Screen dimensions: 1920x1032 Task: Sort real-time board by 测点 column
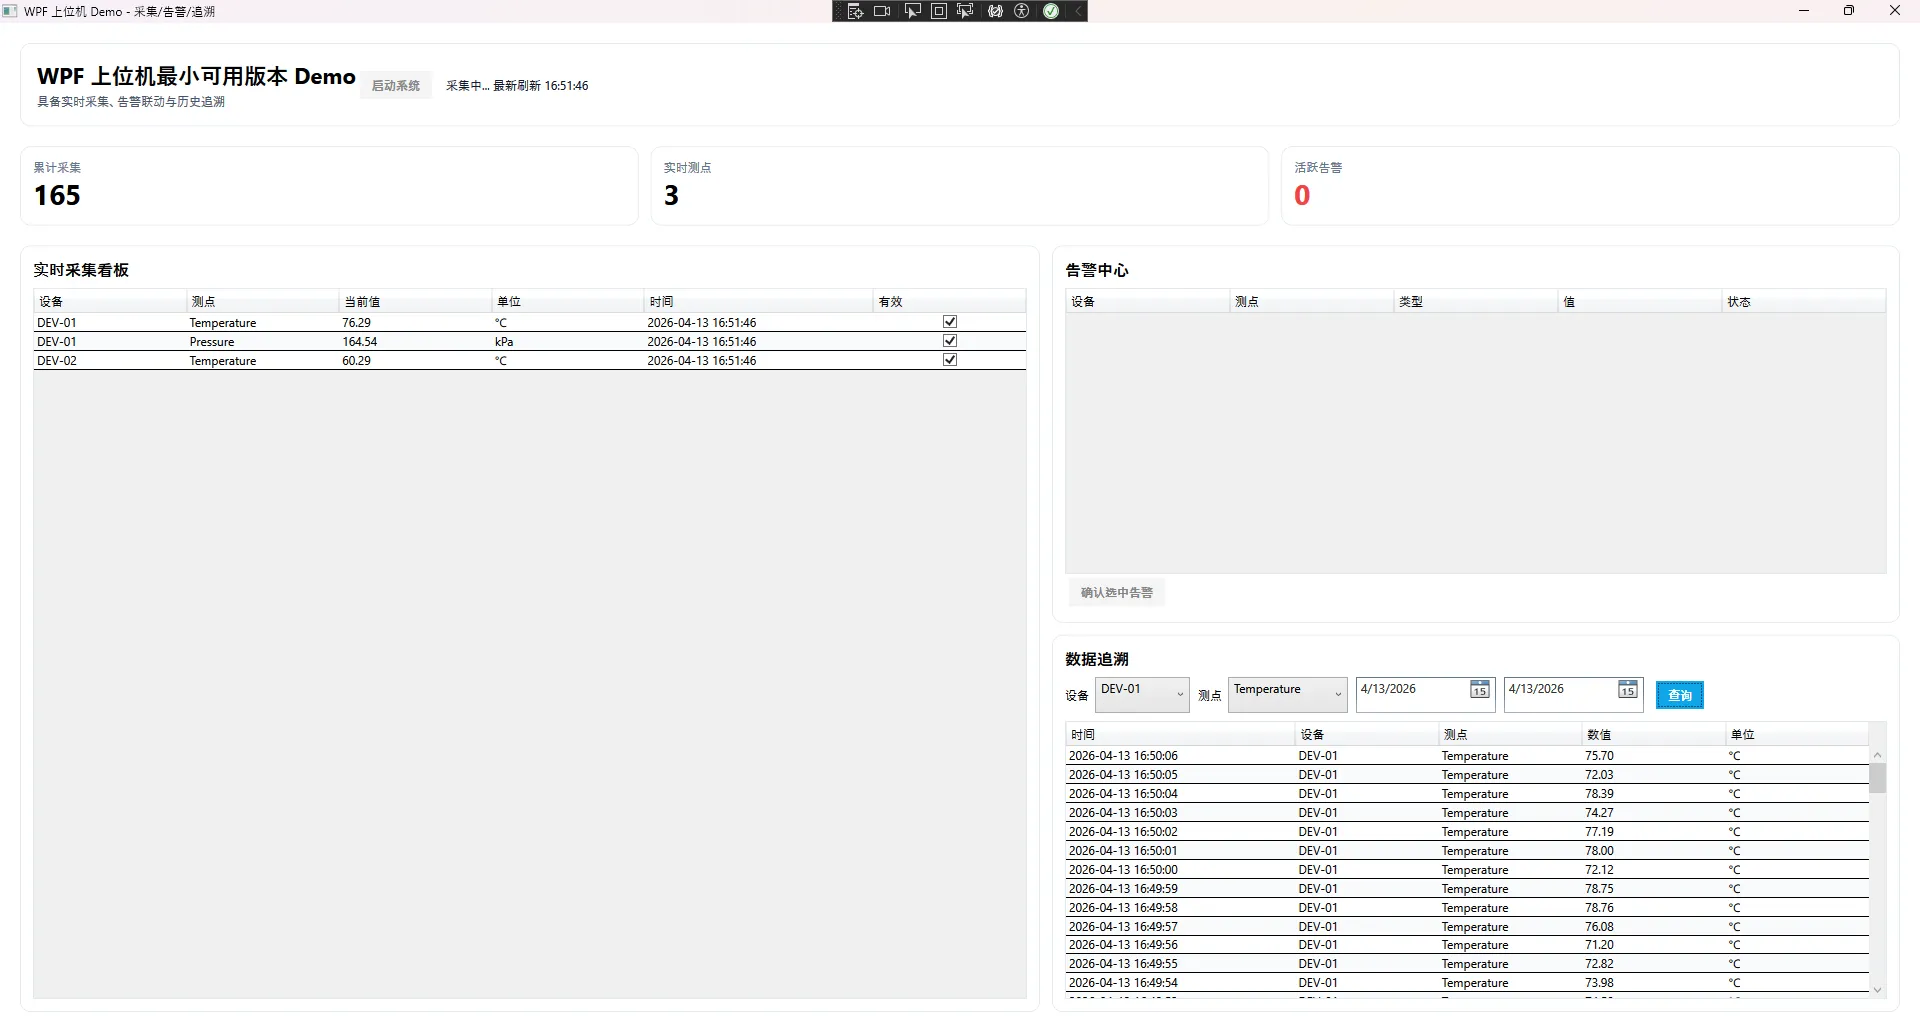click(x=263, y=301)
